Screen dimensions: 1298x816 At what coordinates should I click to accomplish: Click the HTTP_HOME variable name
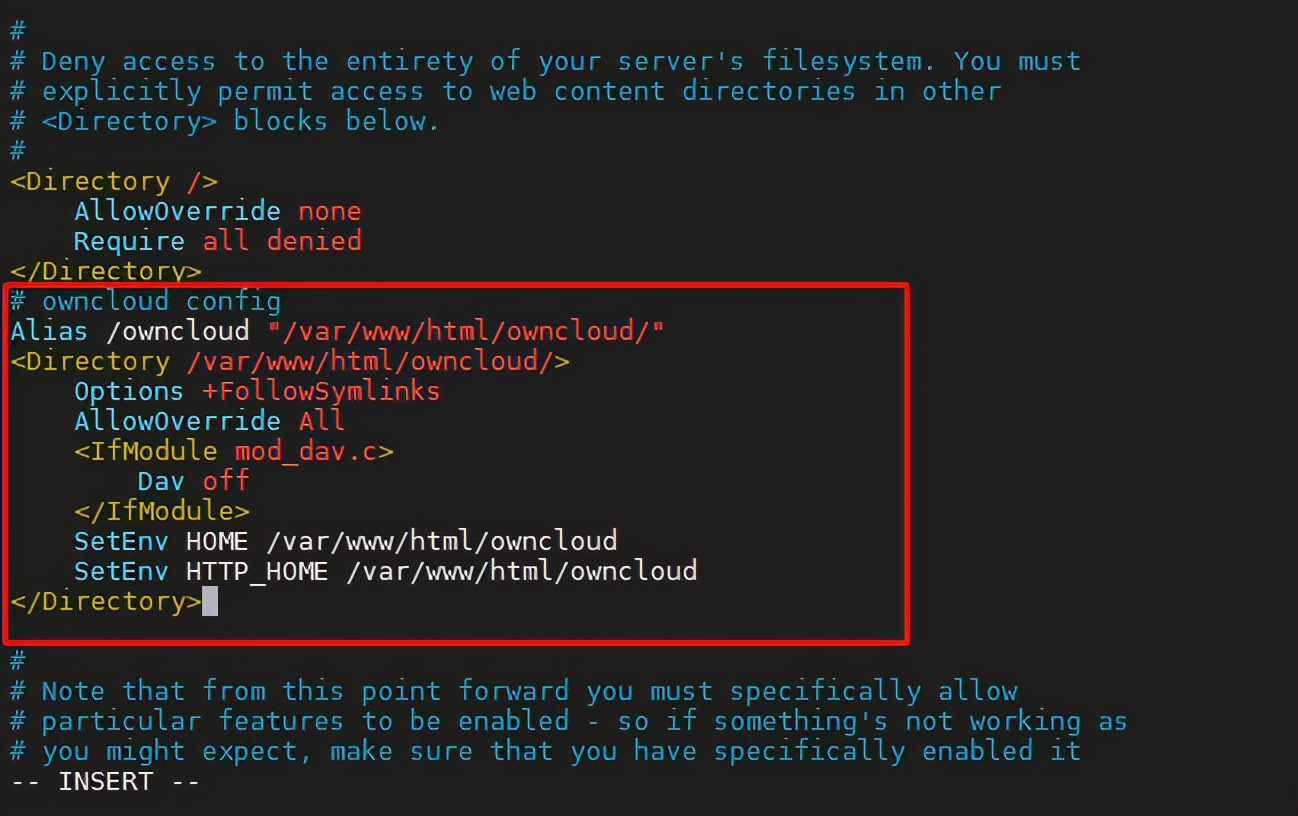(x=257, y=571)
